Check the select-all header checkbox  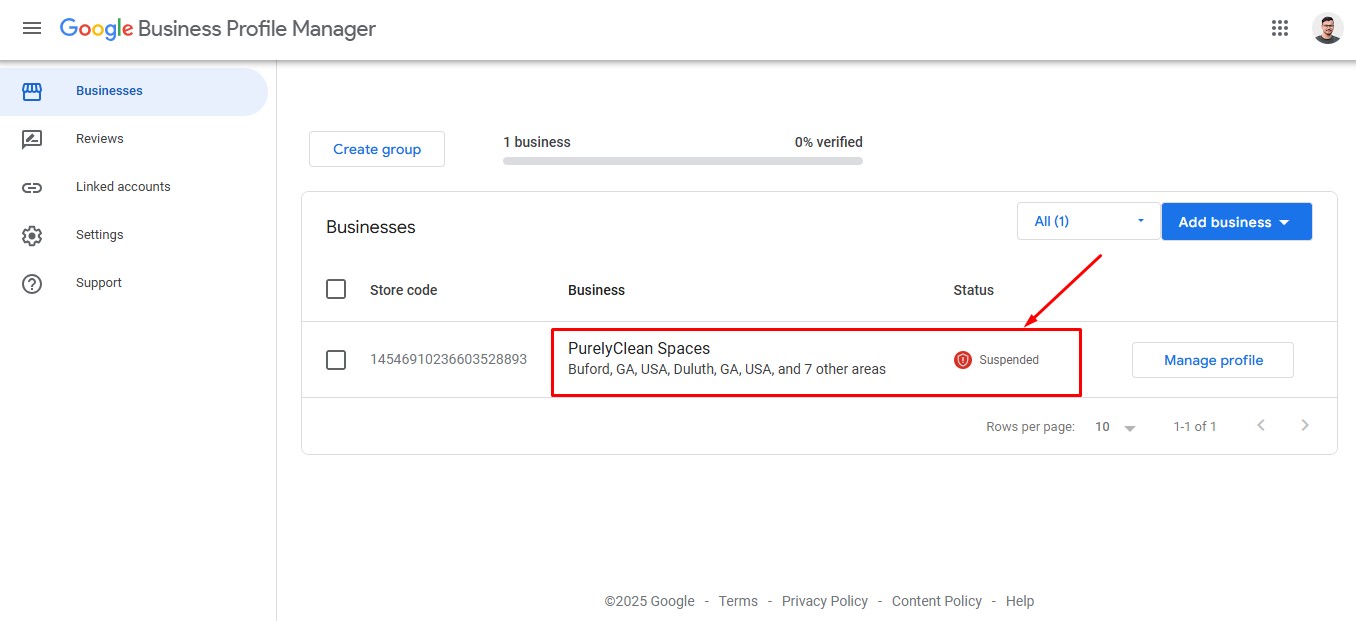(336, 290)
